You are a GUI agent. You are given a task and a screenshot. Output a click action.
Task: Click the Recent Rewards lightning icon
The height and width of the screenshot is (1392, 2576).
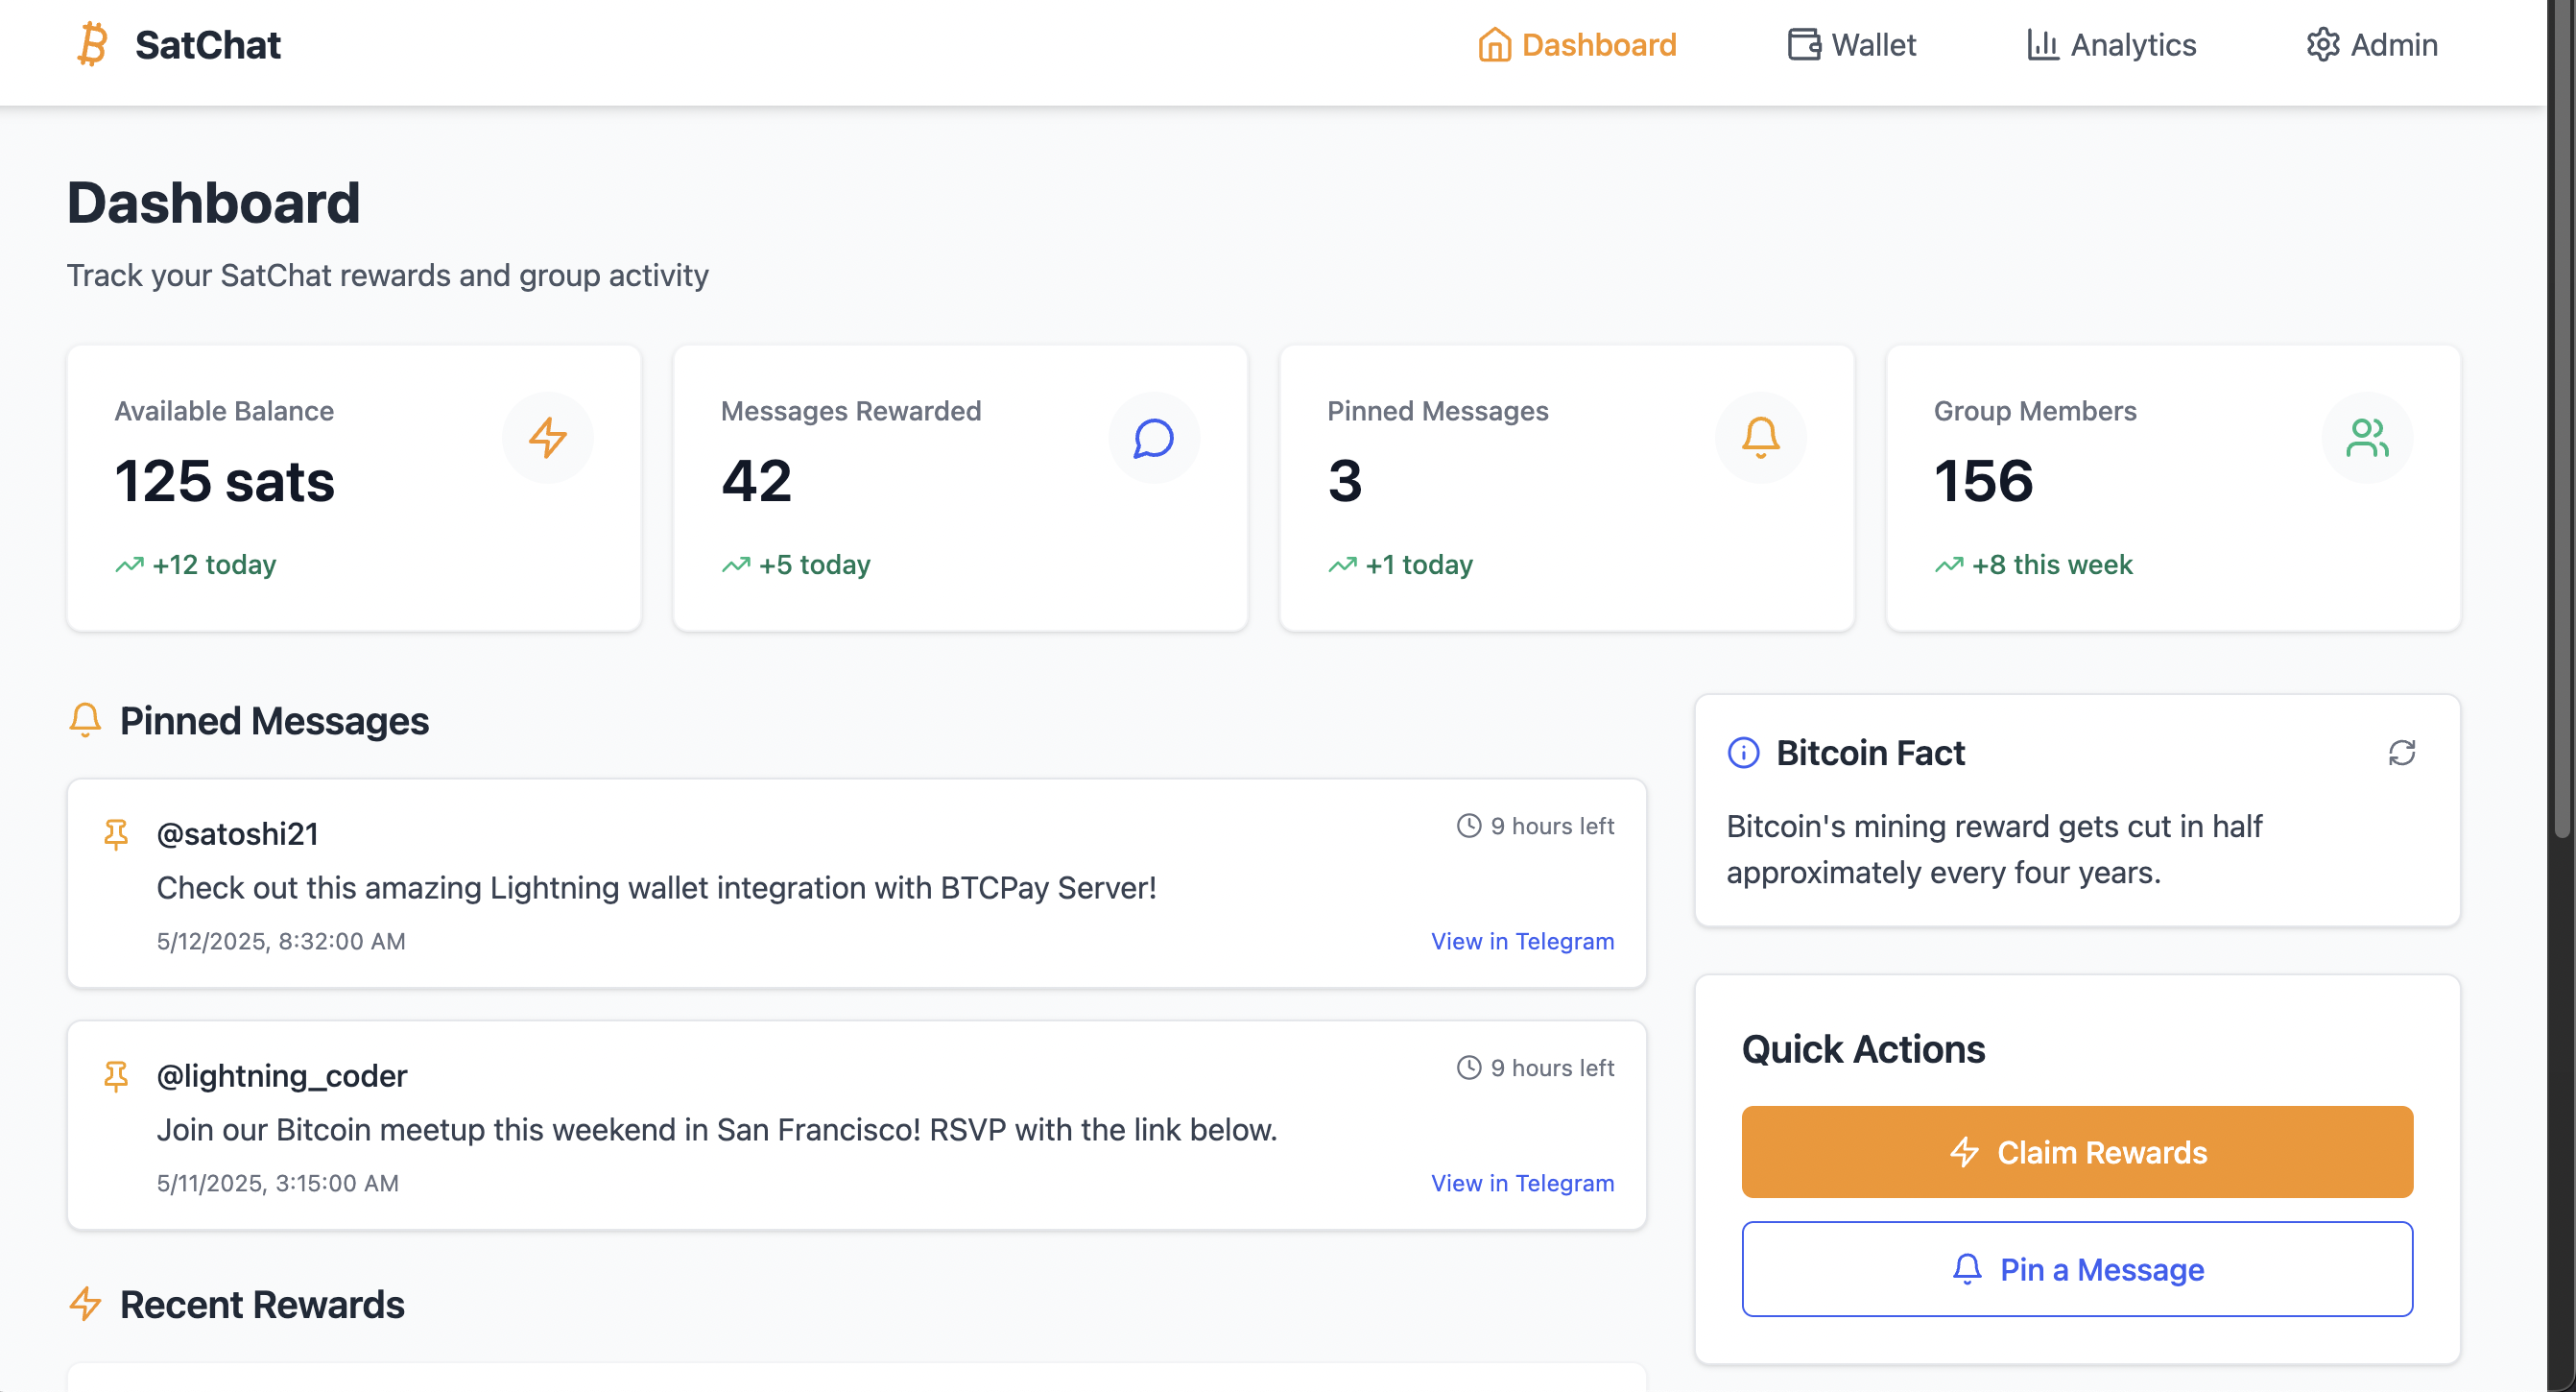point(86,1304)
